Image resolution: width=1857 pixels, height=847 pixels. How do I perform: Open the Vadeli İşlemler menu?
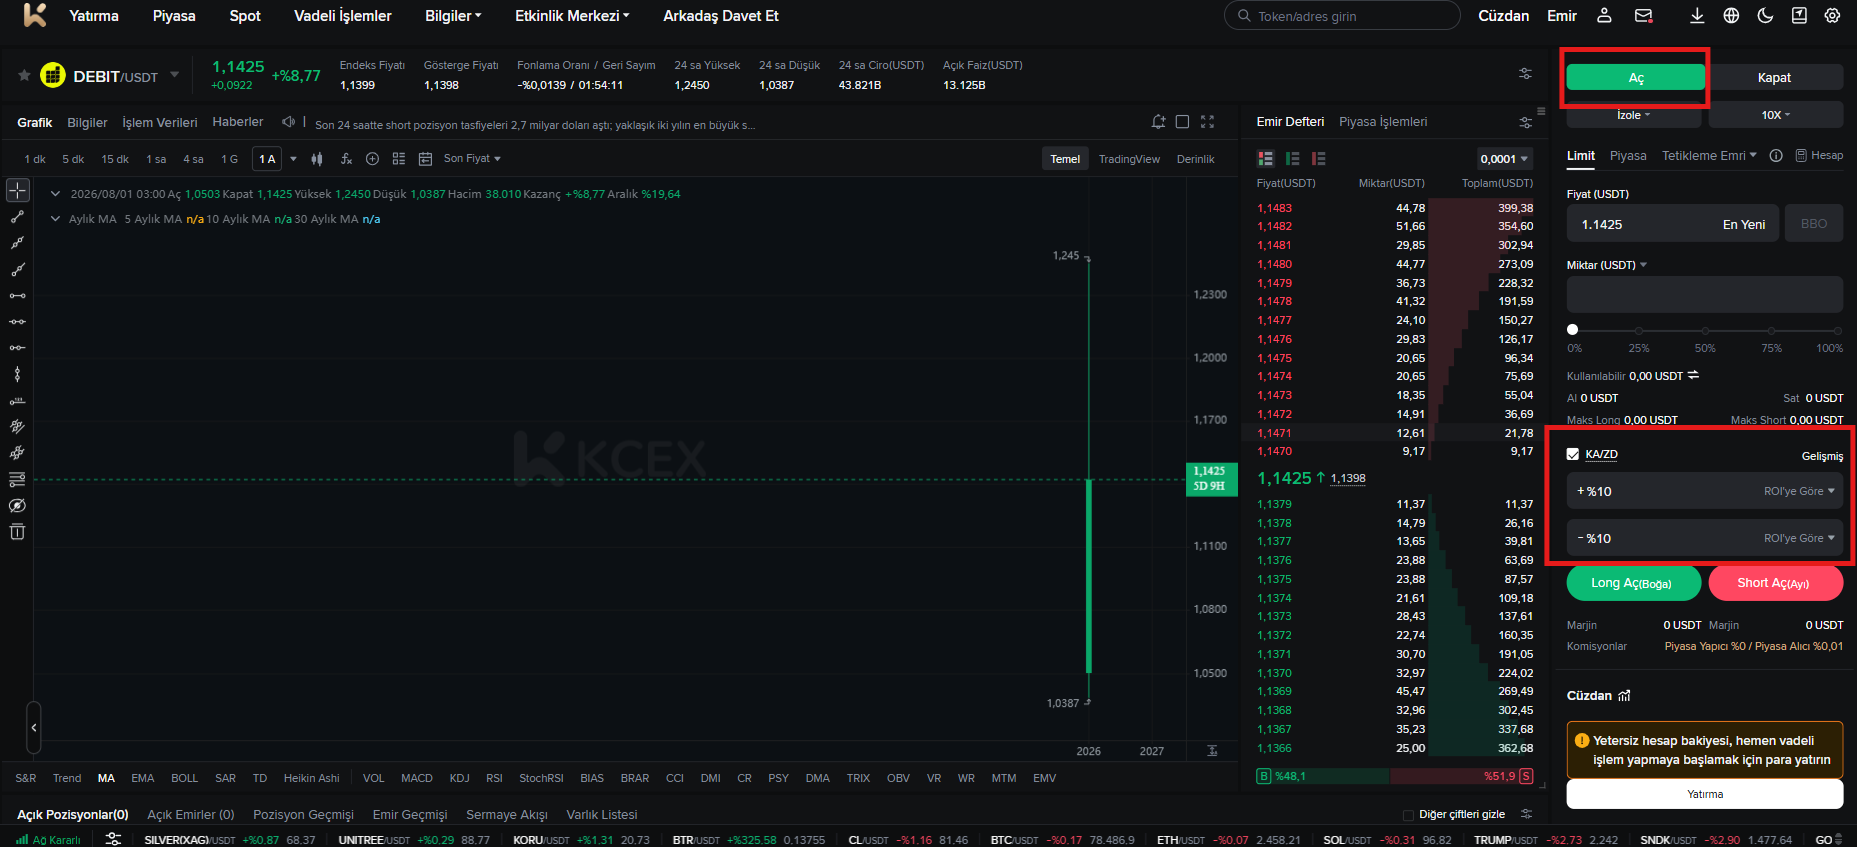click(343, 16)
